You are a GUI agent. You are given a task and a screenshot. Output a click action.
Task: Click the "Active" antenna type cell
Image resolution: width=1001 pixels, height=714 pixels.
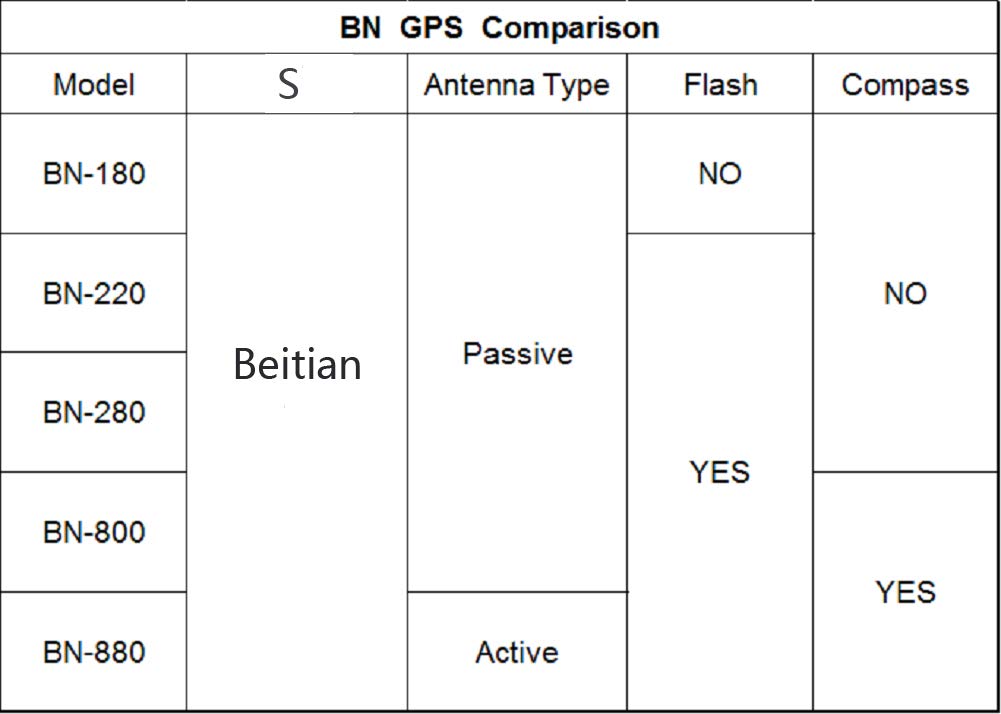516,652
